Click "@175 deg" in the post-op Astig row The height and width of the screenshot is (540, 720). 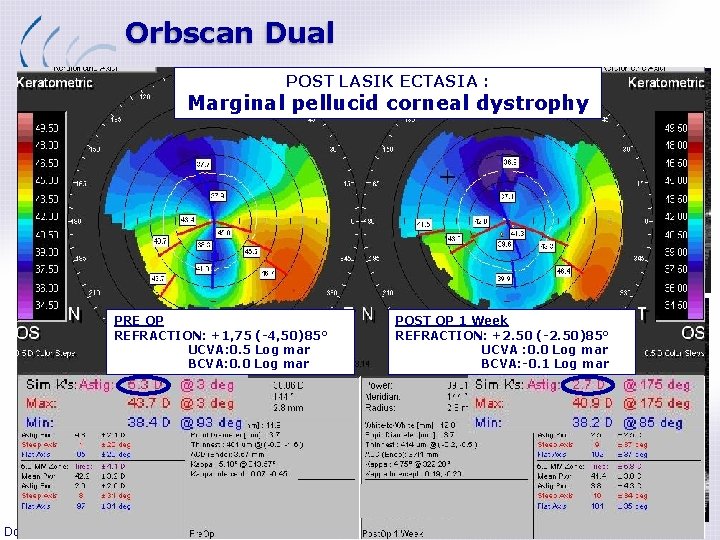coord(656,385)
